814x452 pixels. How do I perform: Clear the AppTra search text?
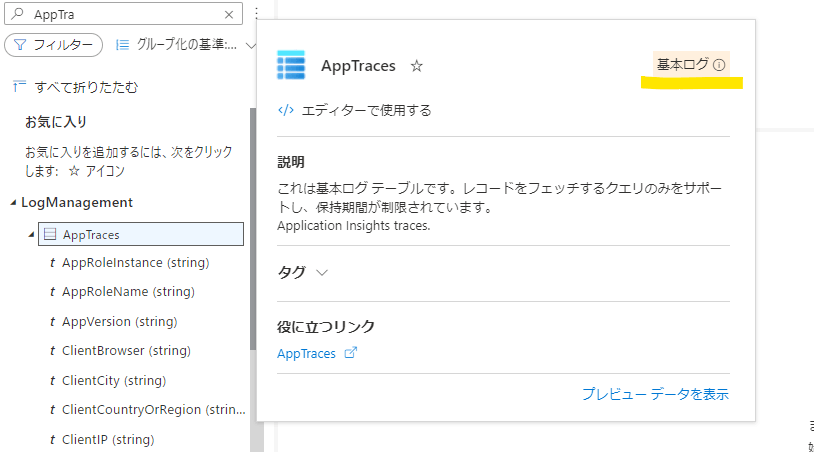click(229, 15)
